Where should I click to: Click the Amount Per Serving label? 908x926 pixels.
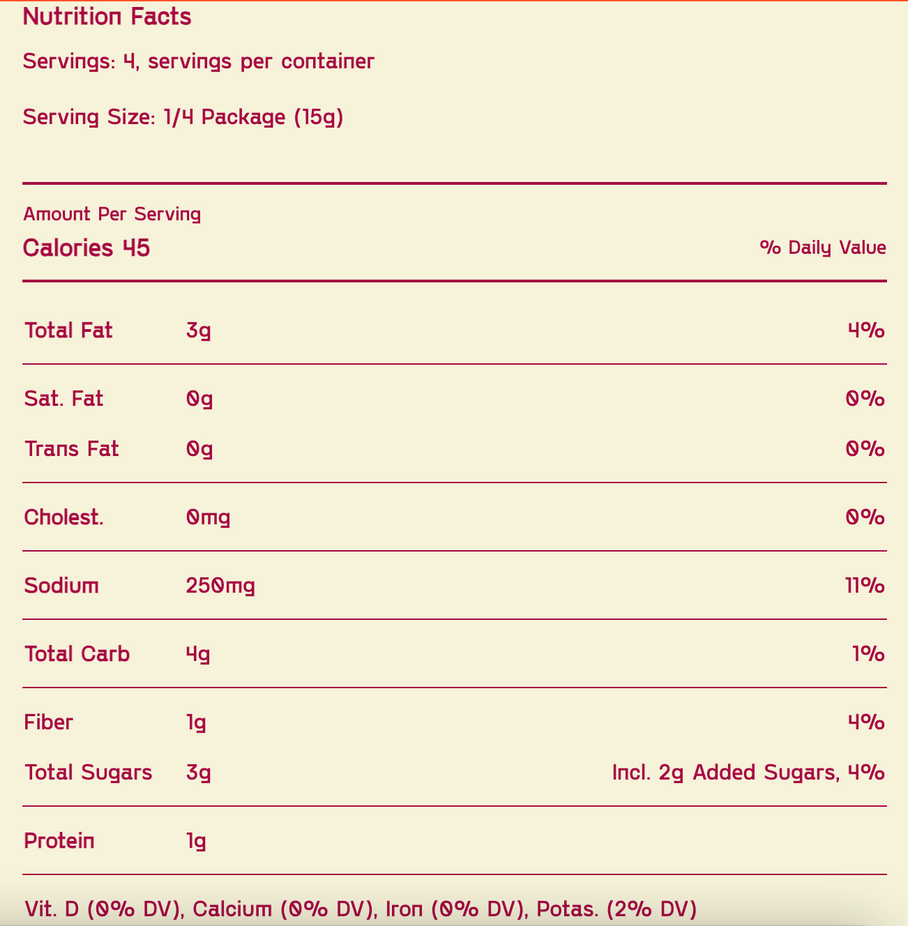(112, 214)
